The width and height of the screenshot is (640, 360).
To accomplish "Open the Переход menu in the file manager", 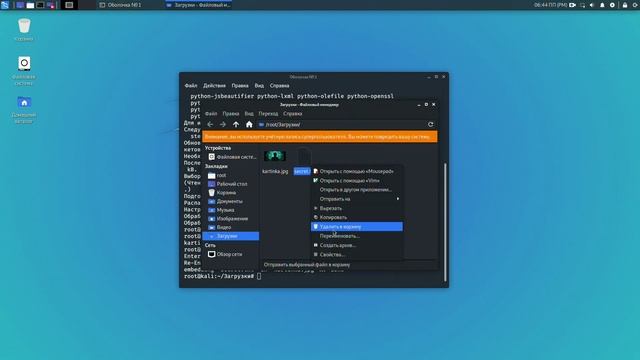I will (x=268, y=113).
